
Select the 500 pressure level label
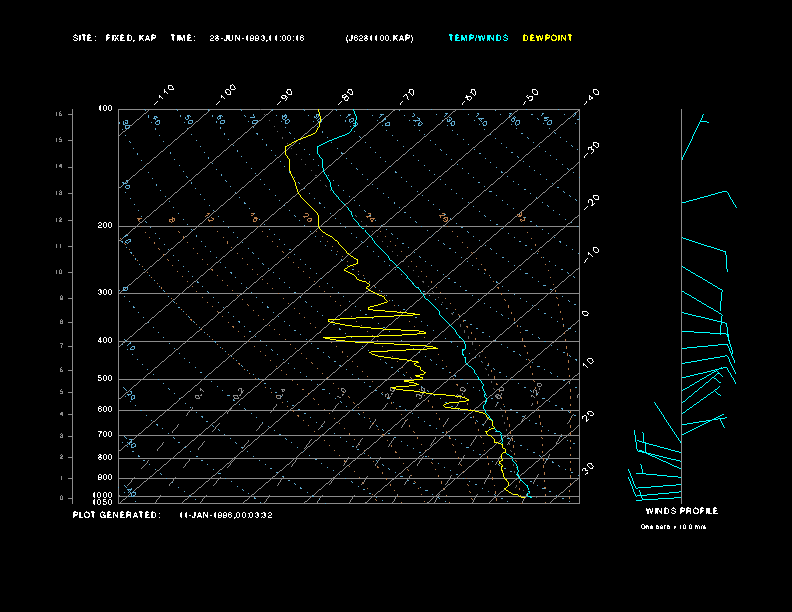(105, 379)
